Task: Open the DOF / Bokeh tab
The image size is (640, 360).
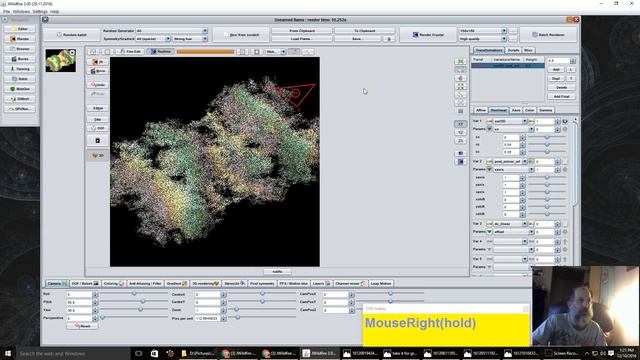Action: [x=85, y=283]
